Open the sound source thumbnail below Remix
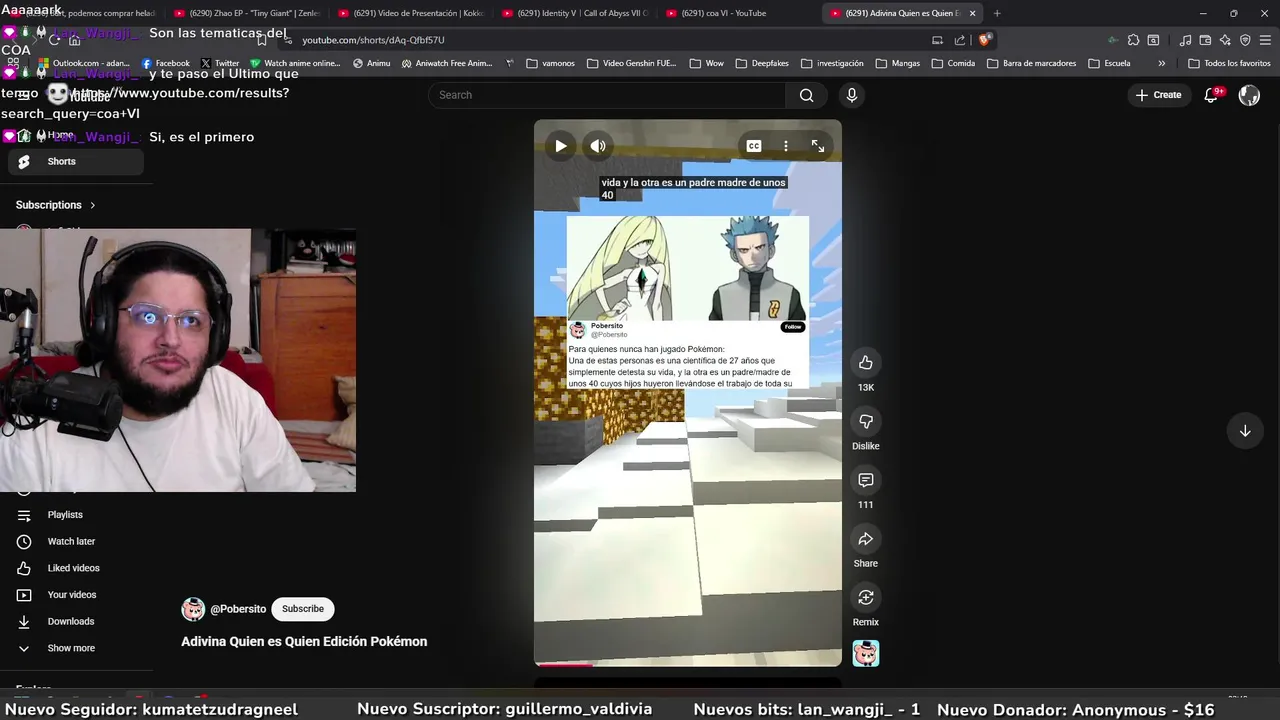The width and height of the screenshot is (1280, 720). [x=866, y=653]
